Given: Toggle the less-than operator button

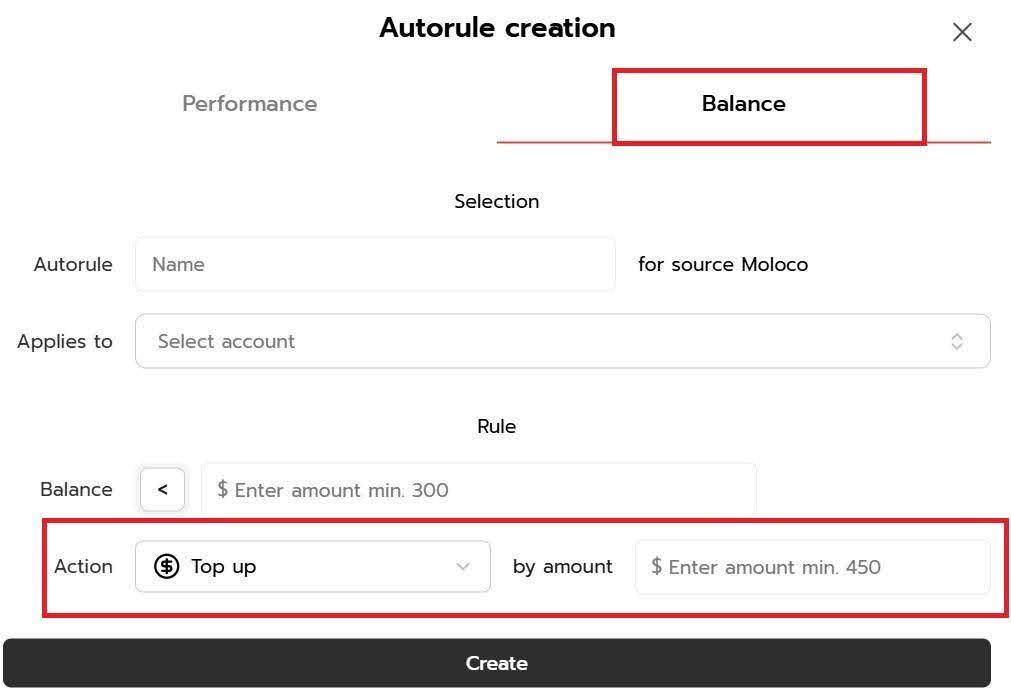Looking at the screenshot, I should coord(162,490).
